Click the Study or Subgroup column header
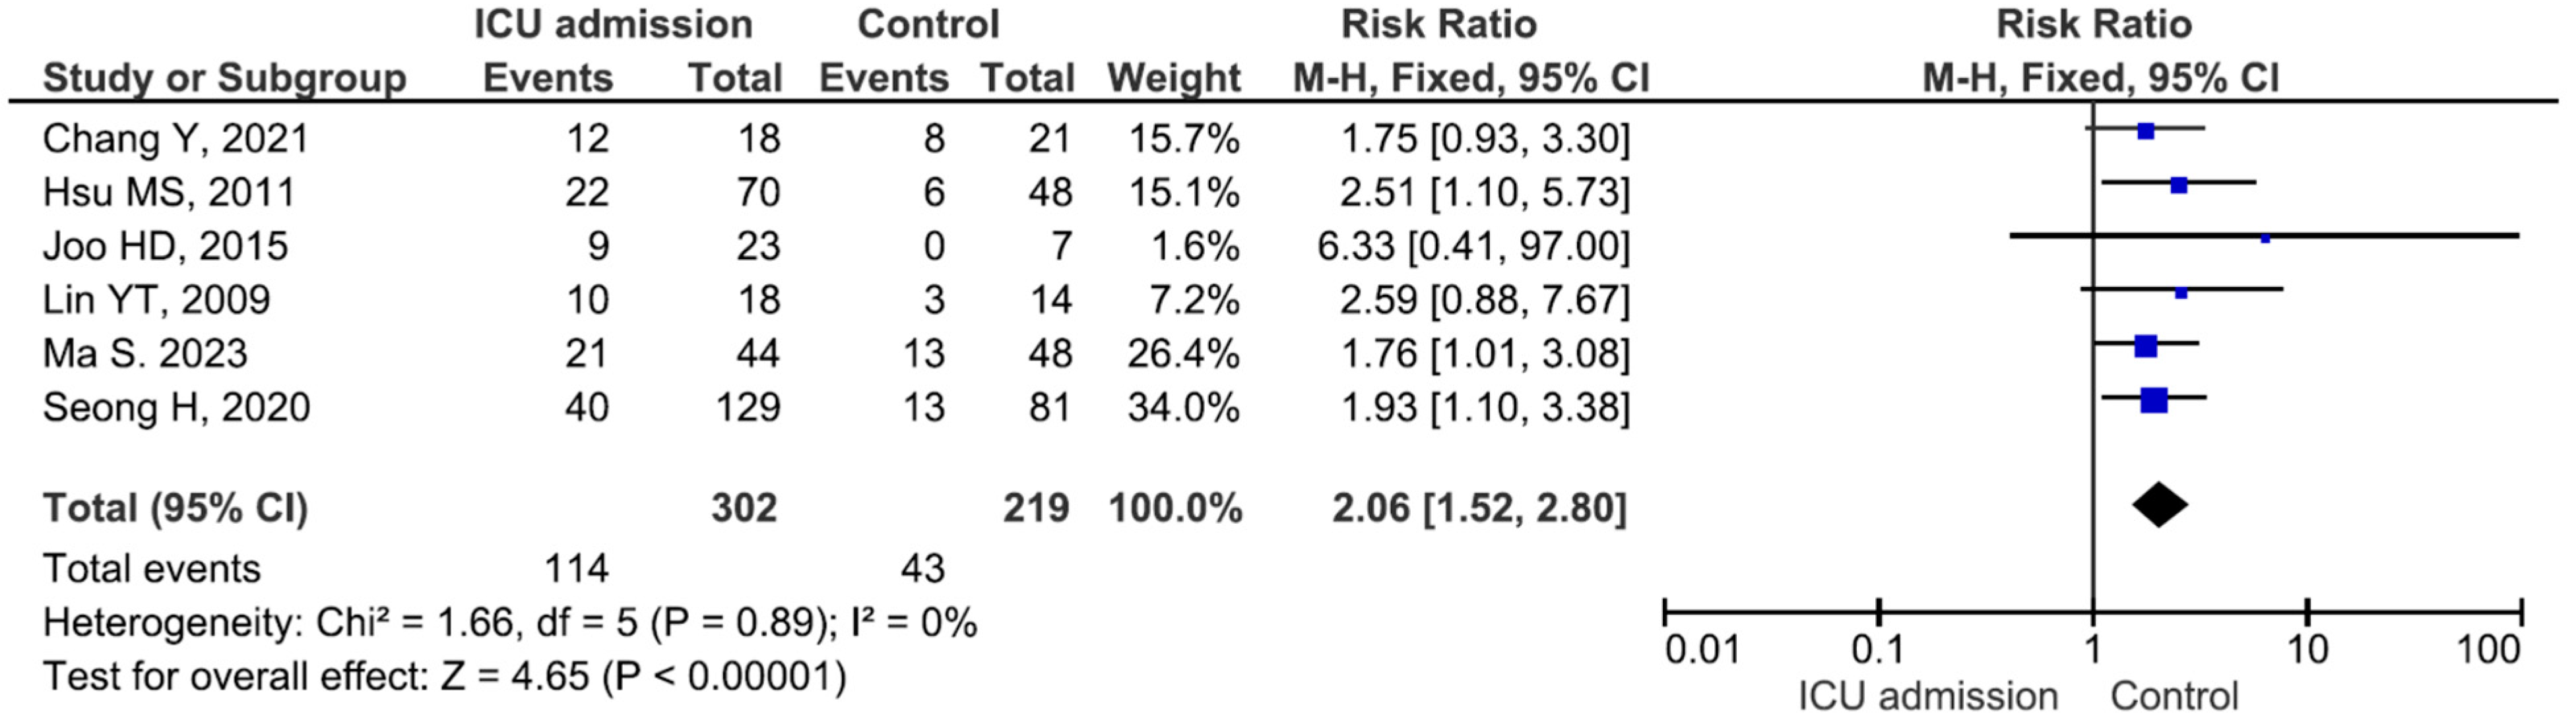Screen dimensions: 2576x726 pyautogui.click(x=224, y=78)
